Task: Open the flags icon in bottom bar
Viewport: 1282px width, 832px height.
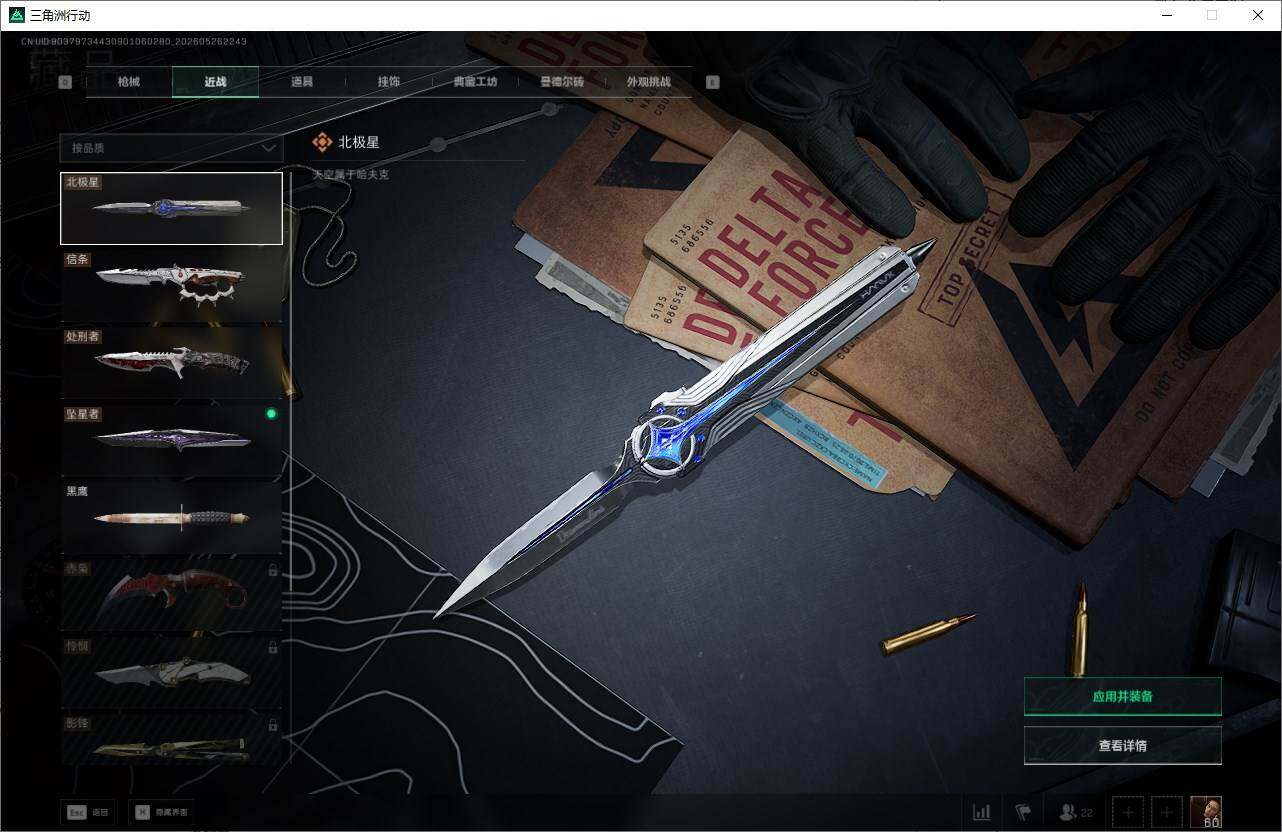Action: (x=1022, y=812)
